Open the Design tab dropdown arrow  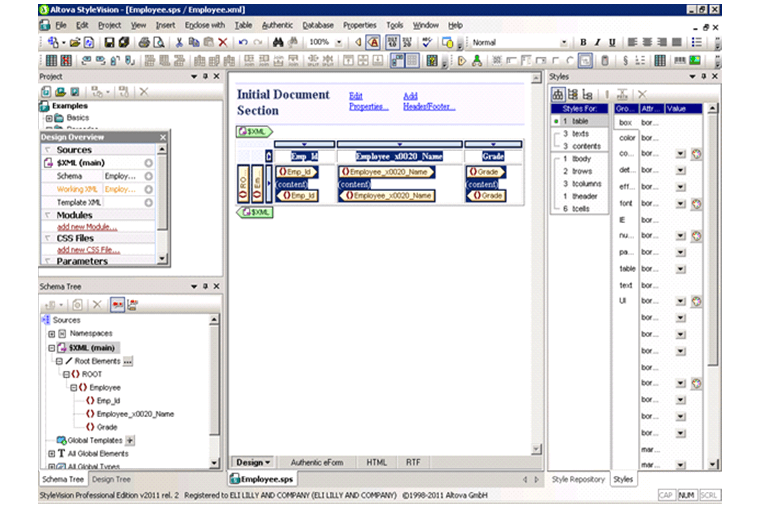point(268,463)
